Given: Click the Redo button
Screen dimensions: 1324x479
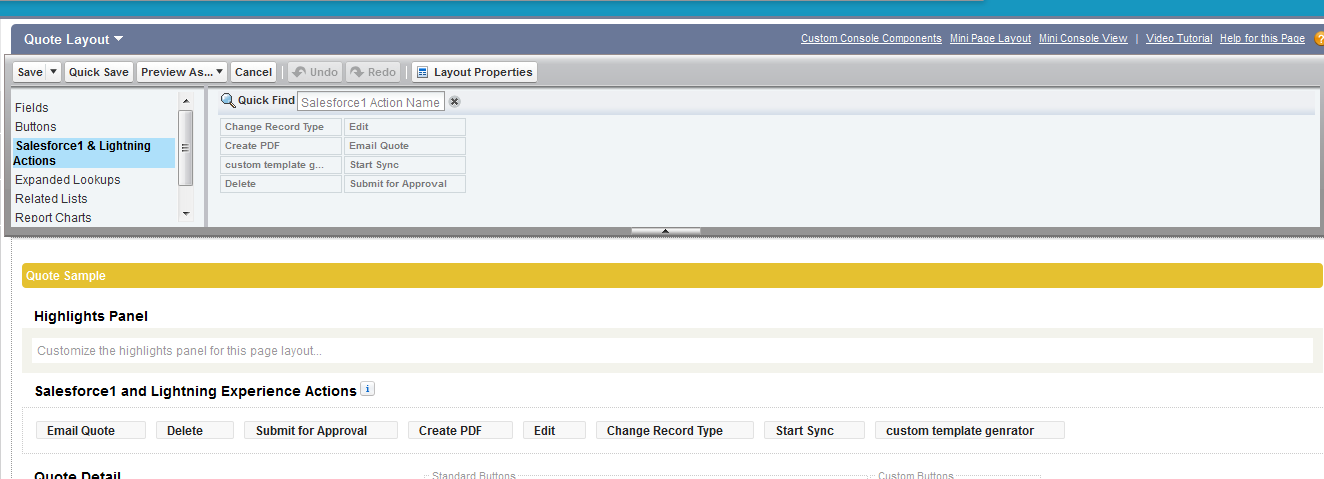Looking at the screenshot, I should click(373, 72).
